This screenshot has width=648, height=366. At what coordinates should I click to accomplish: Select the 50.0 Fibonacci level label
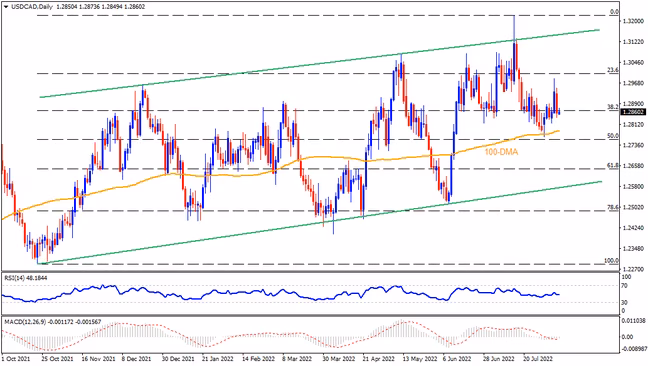coord(613,136)
